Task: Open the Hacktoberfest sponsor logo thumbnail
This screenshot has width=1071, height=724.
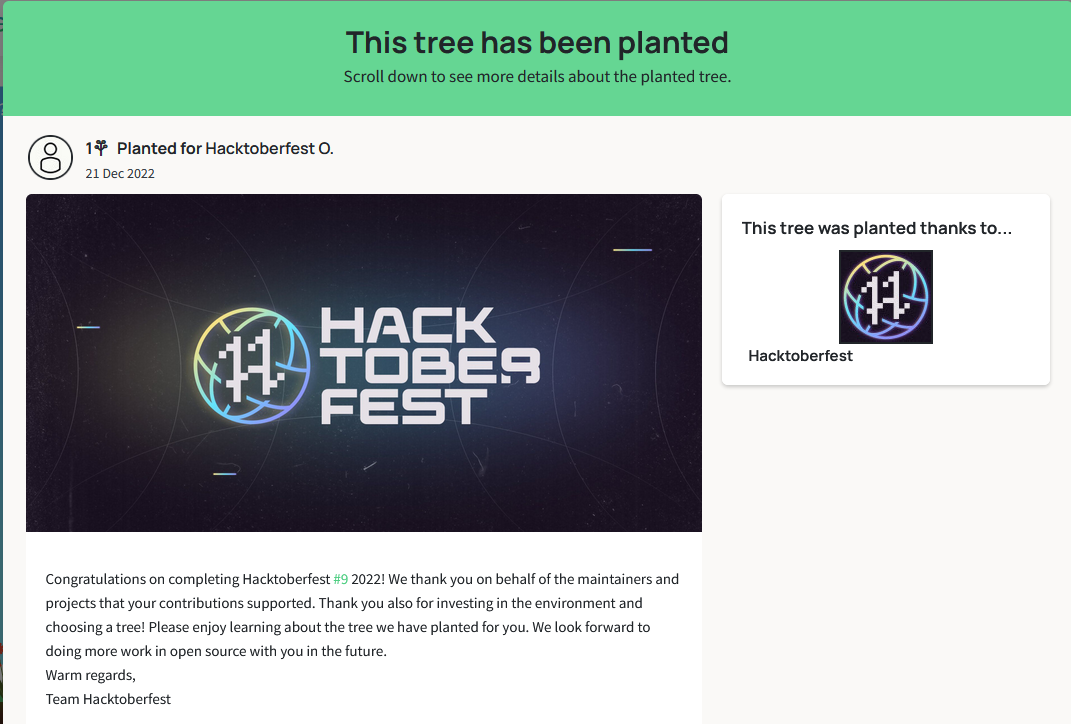Action: click(885, 297)
